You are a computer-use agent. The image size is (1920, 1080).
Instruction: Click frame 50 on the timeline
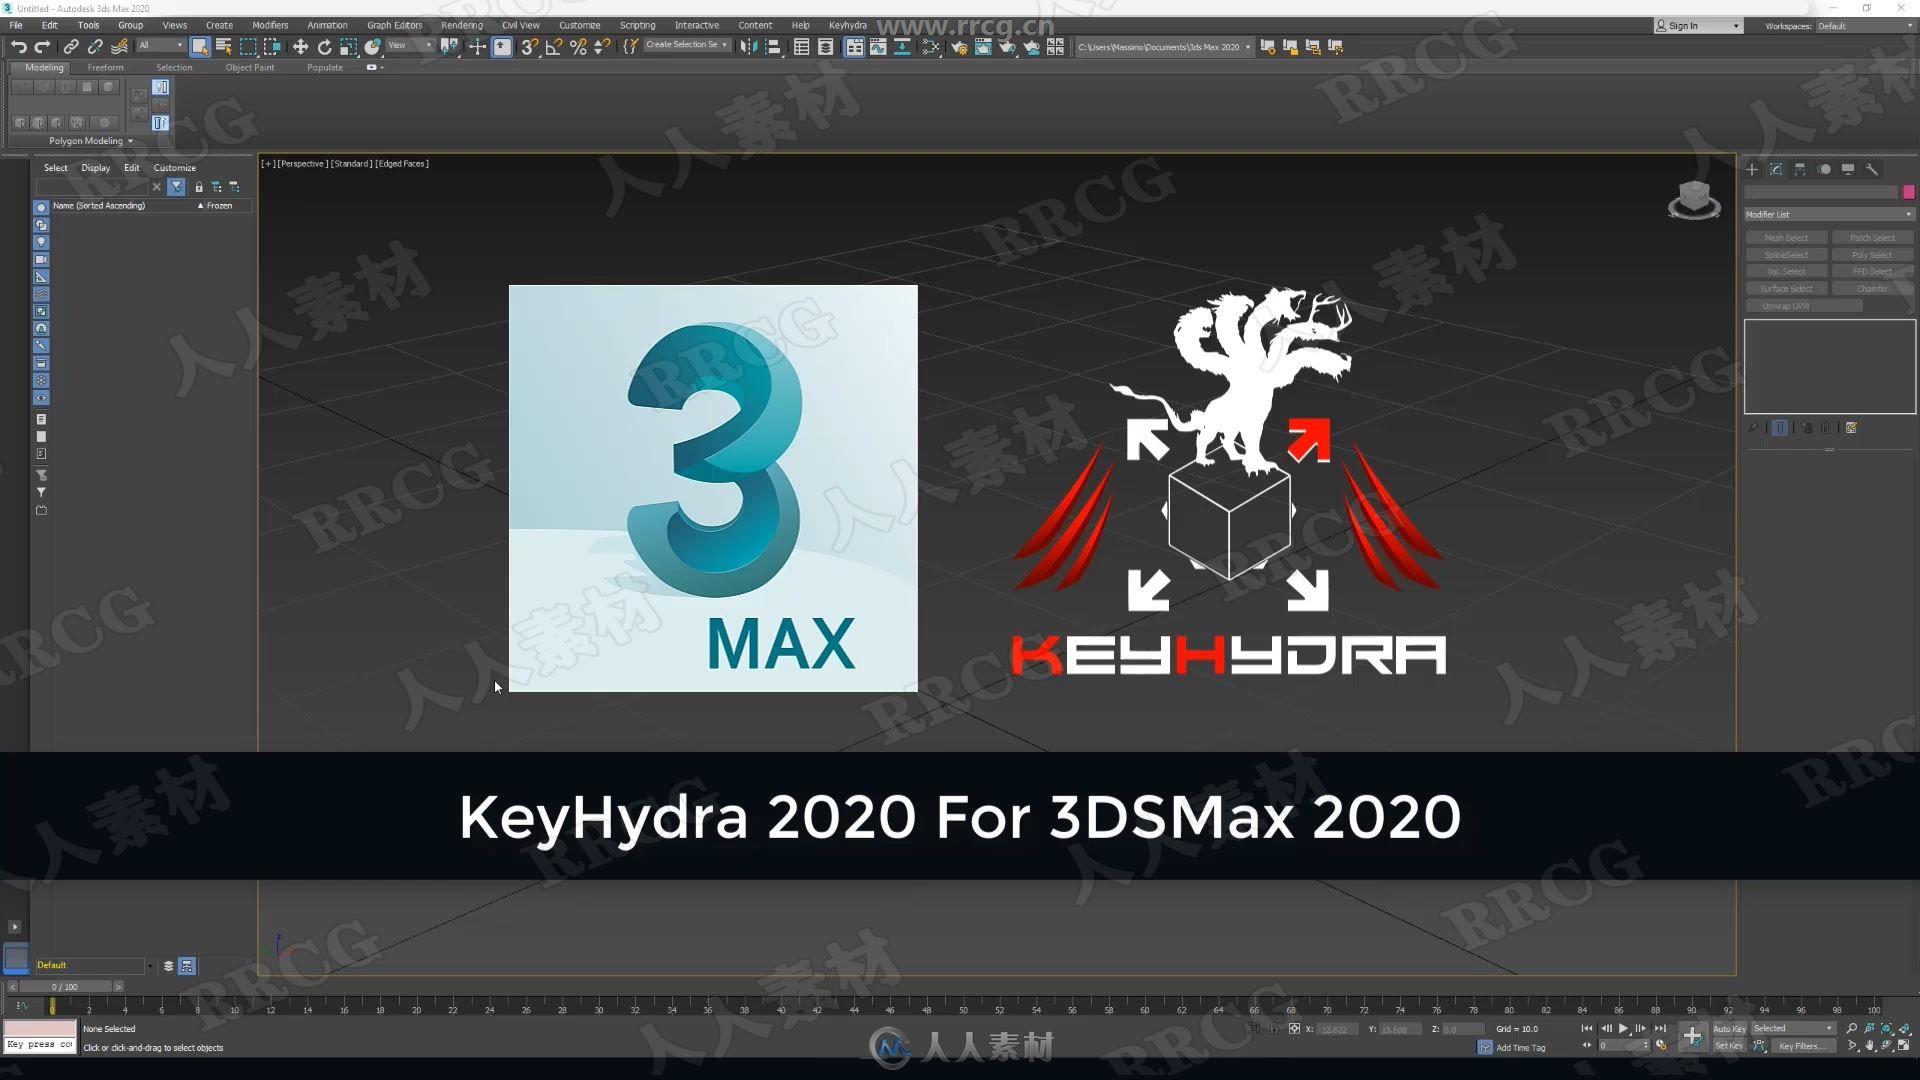(962, 1005)
